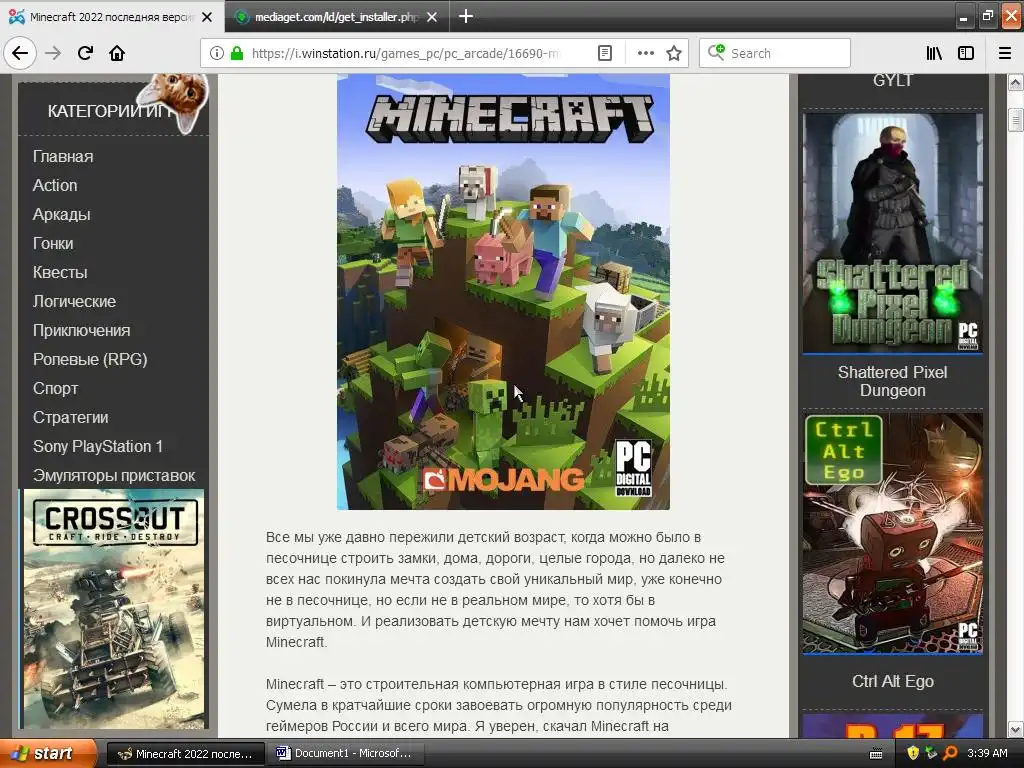Close the Minecraft 2022 tab
Image resolution: width=1024 pixels, height=768 pixels.
pos(207,17)
